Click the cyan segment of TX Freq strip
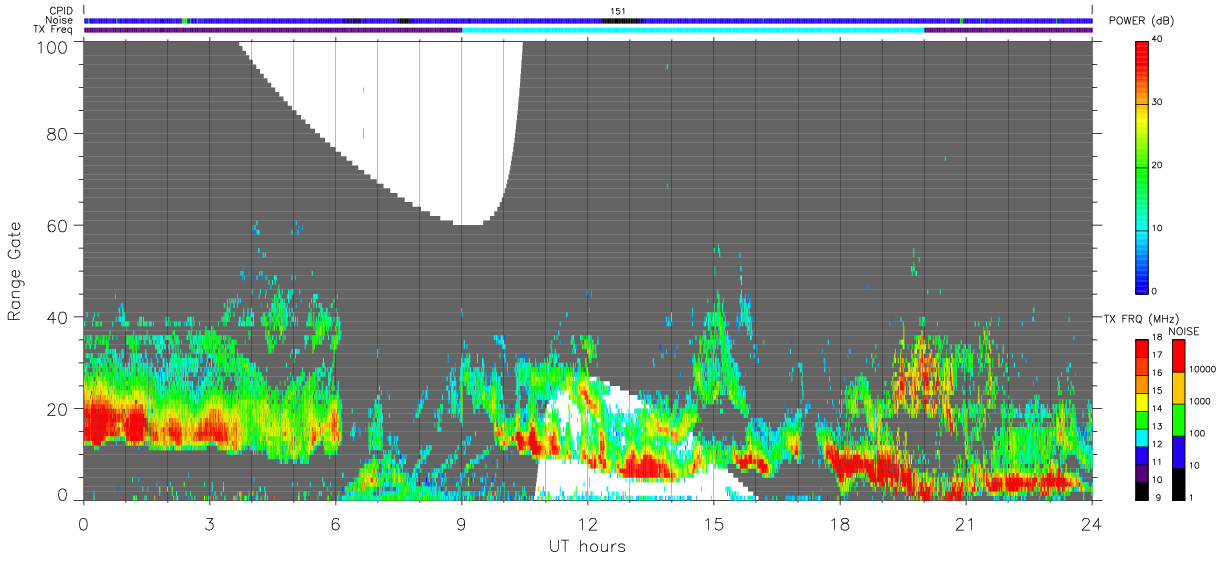Screen dimensions: 1228x567 pos(693,30)
